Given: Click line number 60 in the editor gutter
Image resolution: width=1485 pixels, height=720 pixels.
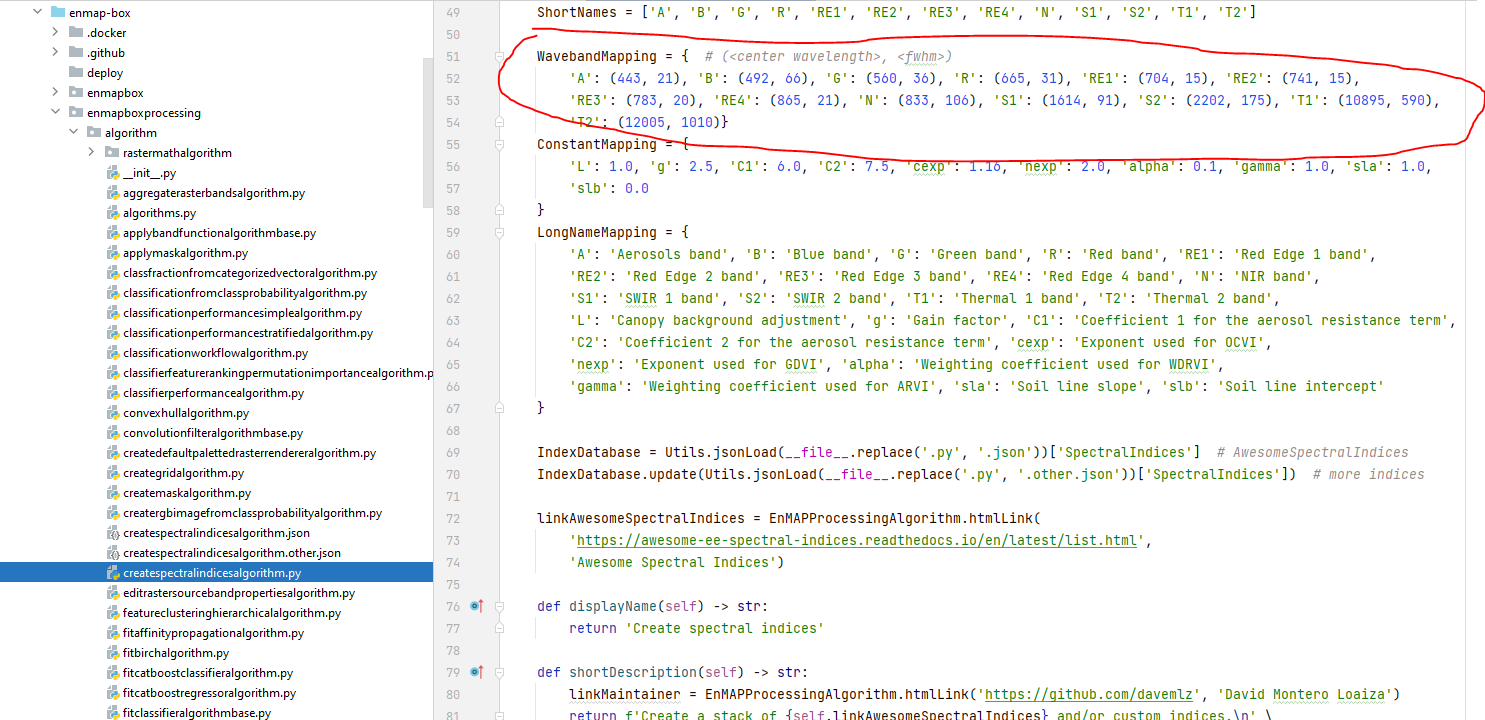Looking at the screenshot, I should click(453, 254).
